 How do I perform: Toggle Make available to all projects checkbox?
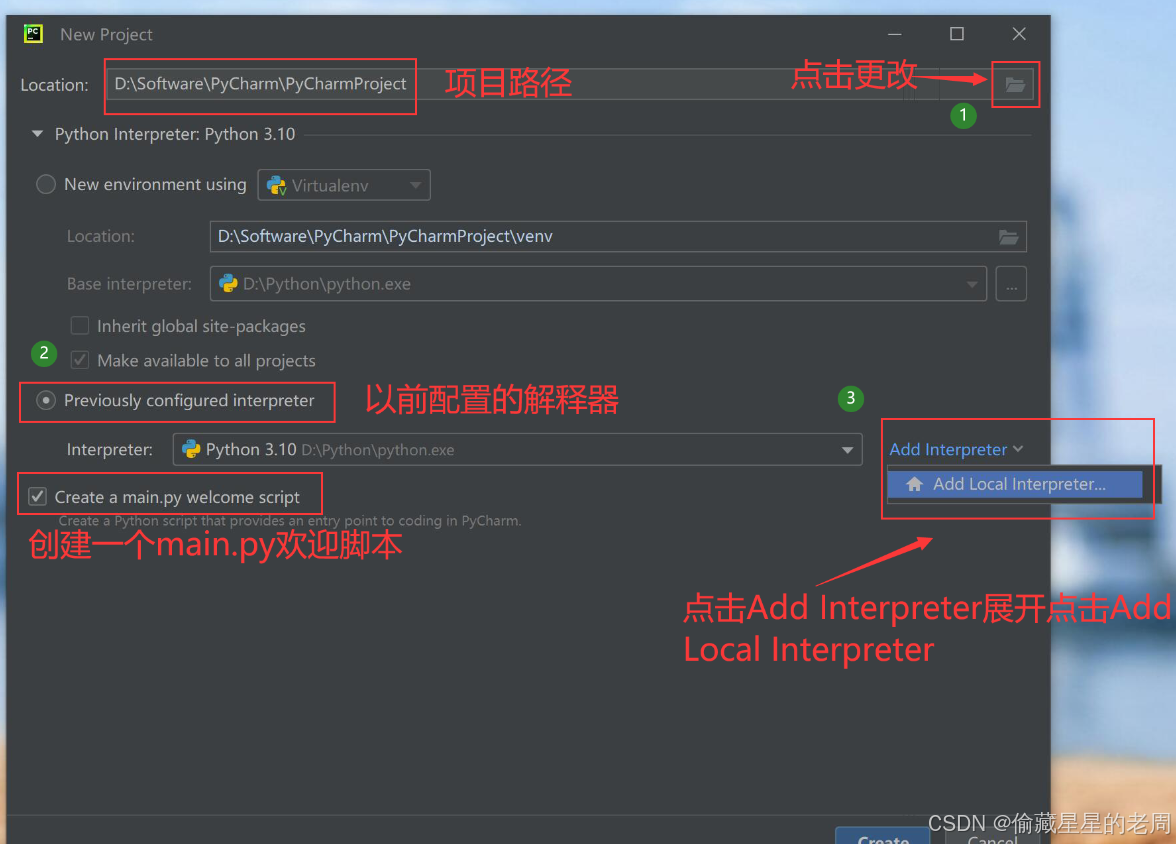click(80, 360)
